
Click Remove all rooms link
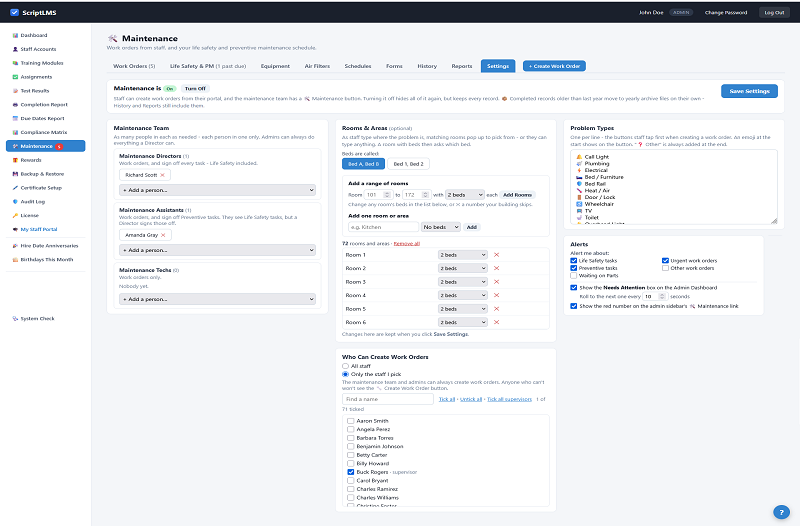pos(407,243)
